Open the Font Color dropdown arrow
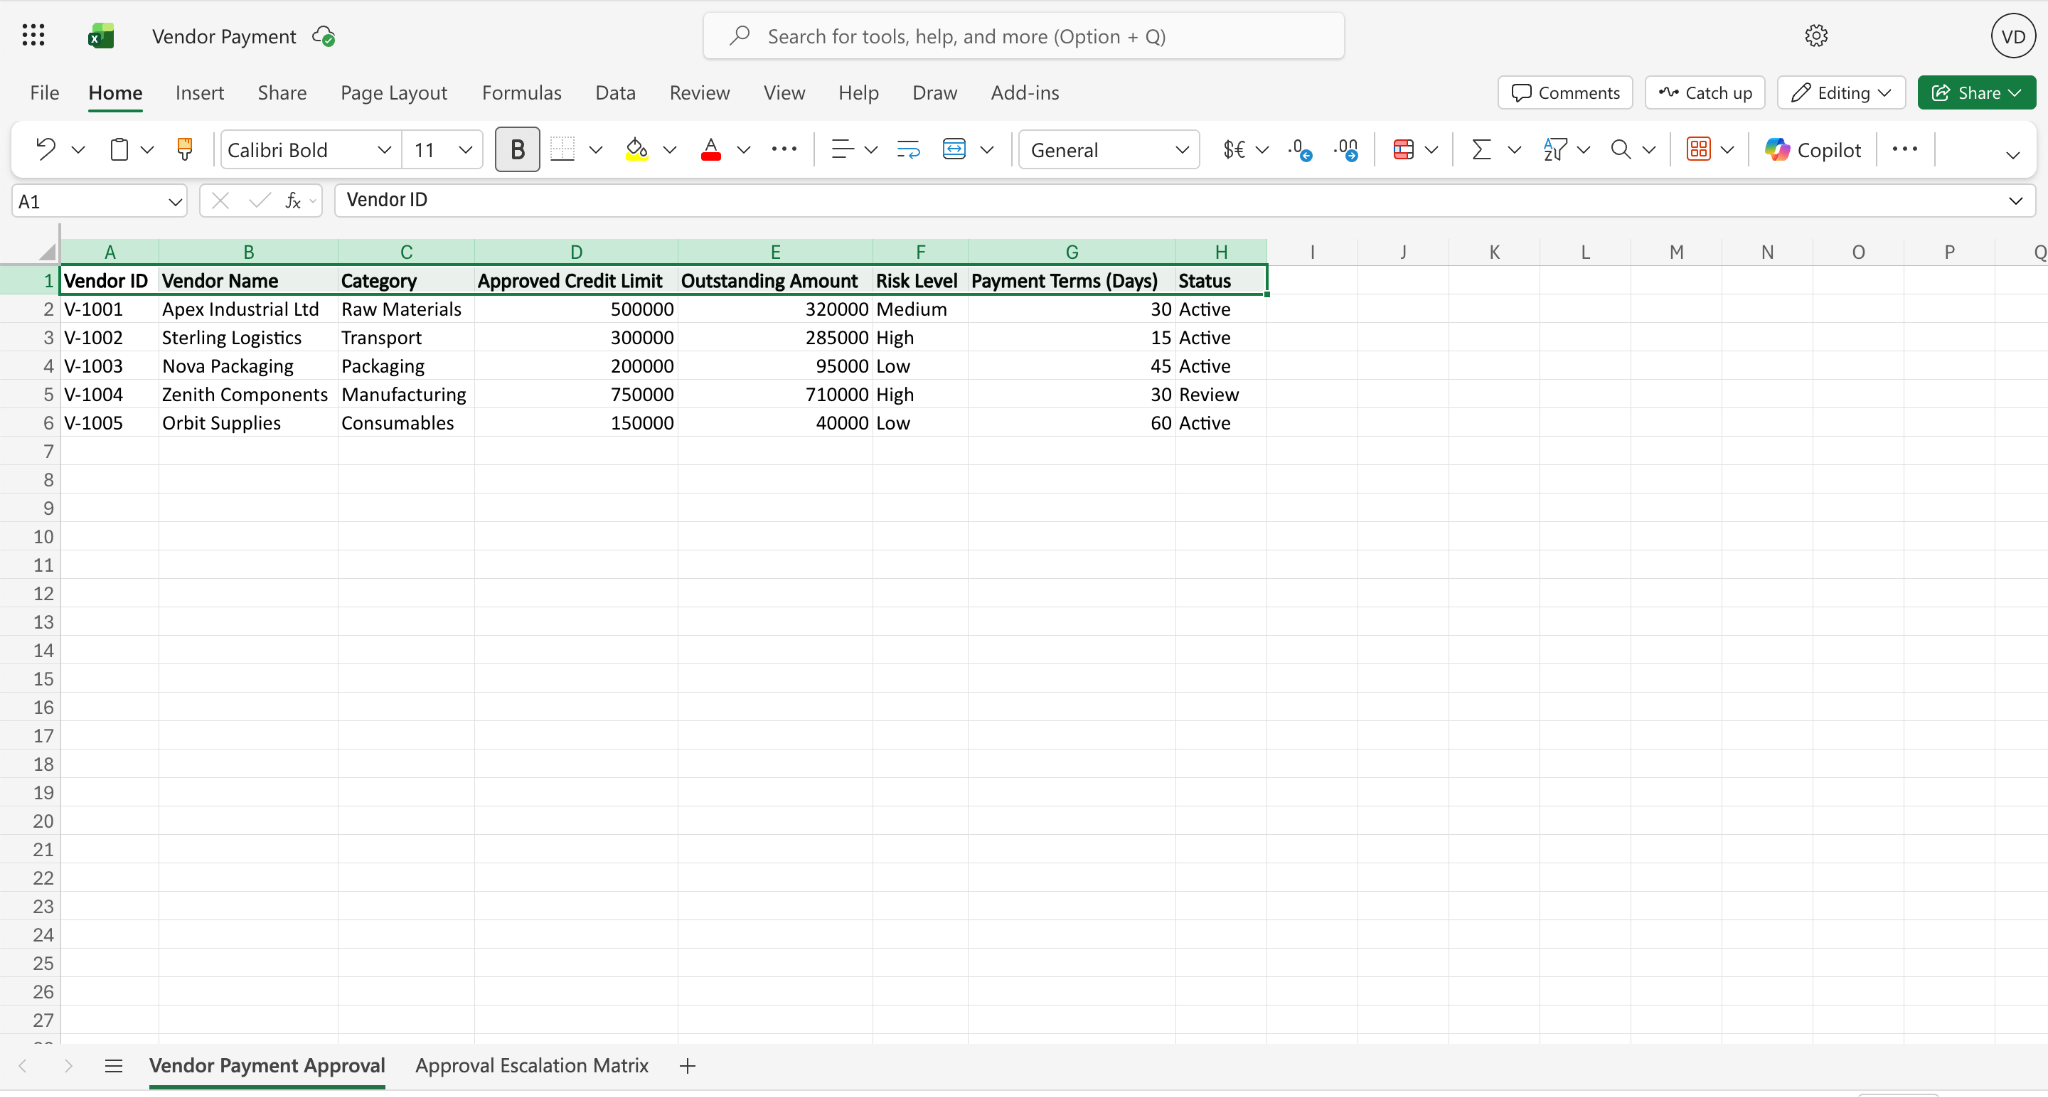Viewport: 2048px width, 1097px height. [x=742, y=149]
